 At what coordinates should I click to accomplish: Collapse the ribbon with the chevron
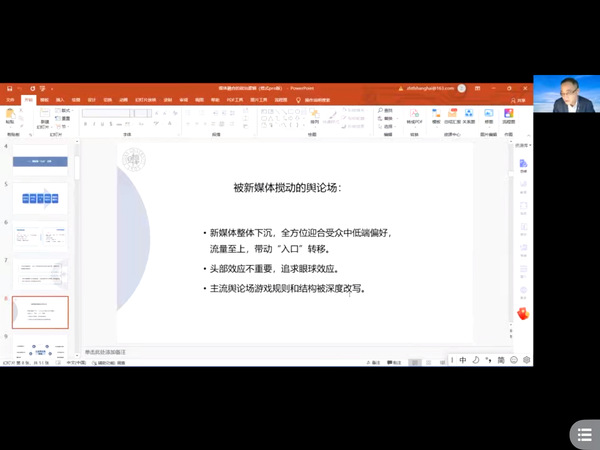pos(528,135)
